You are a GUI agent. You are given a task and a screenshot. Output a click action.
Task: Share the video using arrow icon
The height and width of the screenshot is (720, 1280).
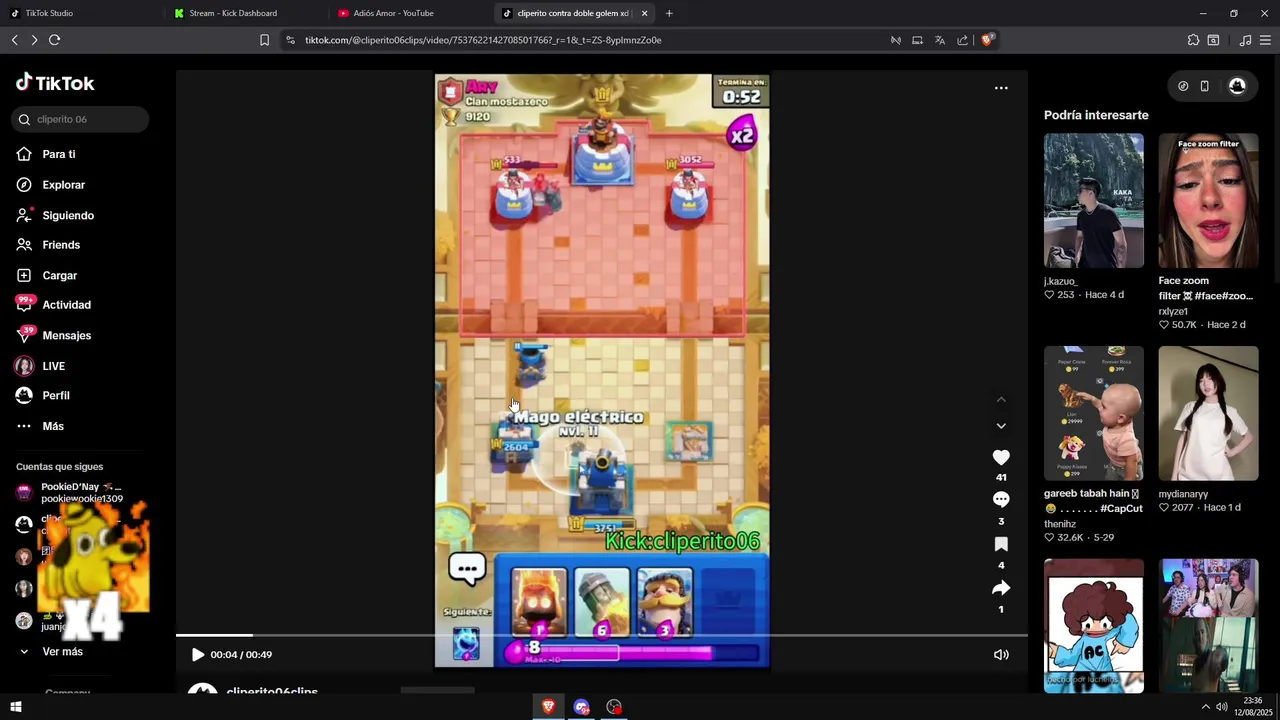pyautogui.click(x=1001, y=588)
